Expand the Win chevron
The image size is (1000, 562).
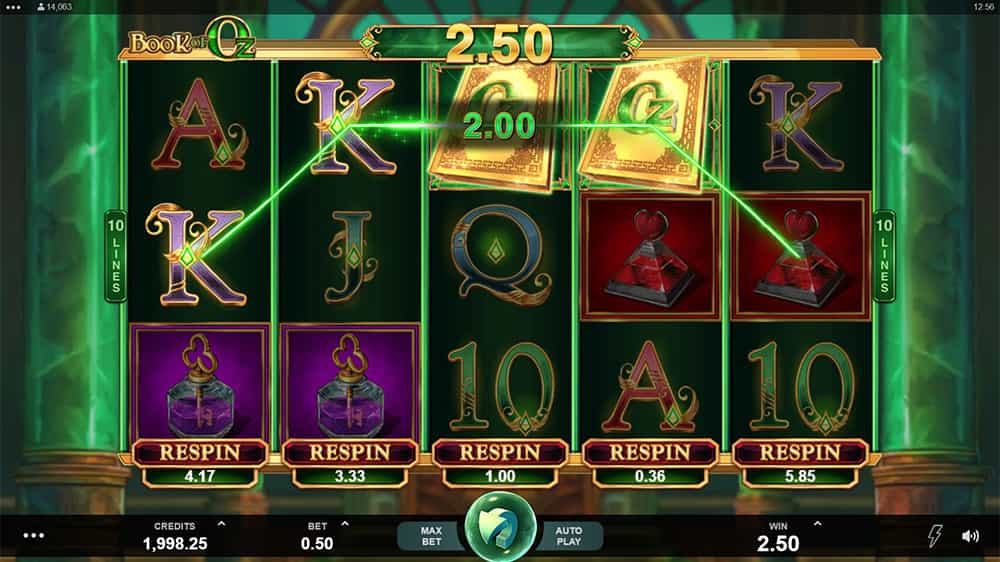pyautogui.click(x=818, y=524)
